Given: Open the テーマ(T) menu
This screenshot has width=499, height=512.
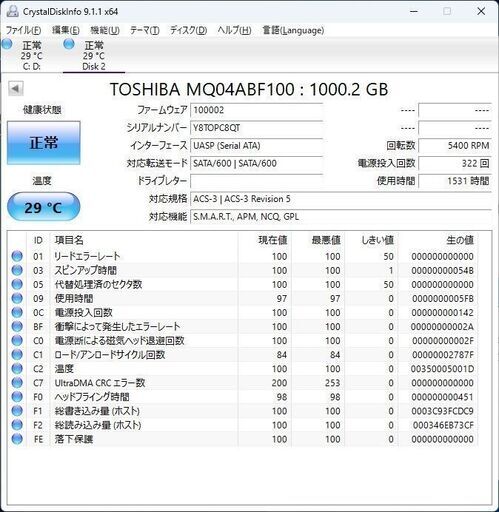Looking at the screenshot, I should [145, 30].
